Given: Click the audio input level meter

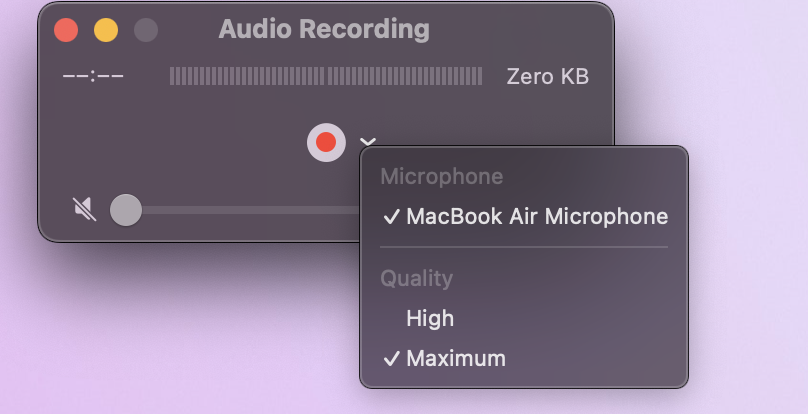Looking at the screenshot, I should (325, 76).
